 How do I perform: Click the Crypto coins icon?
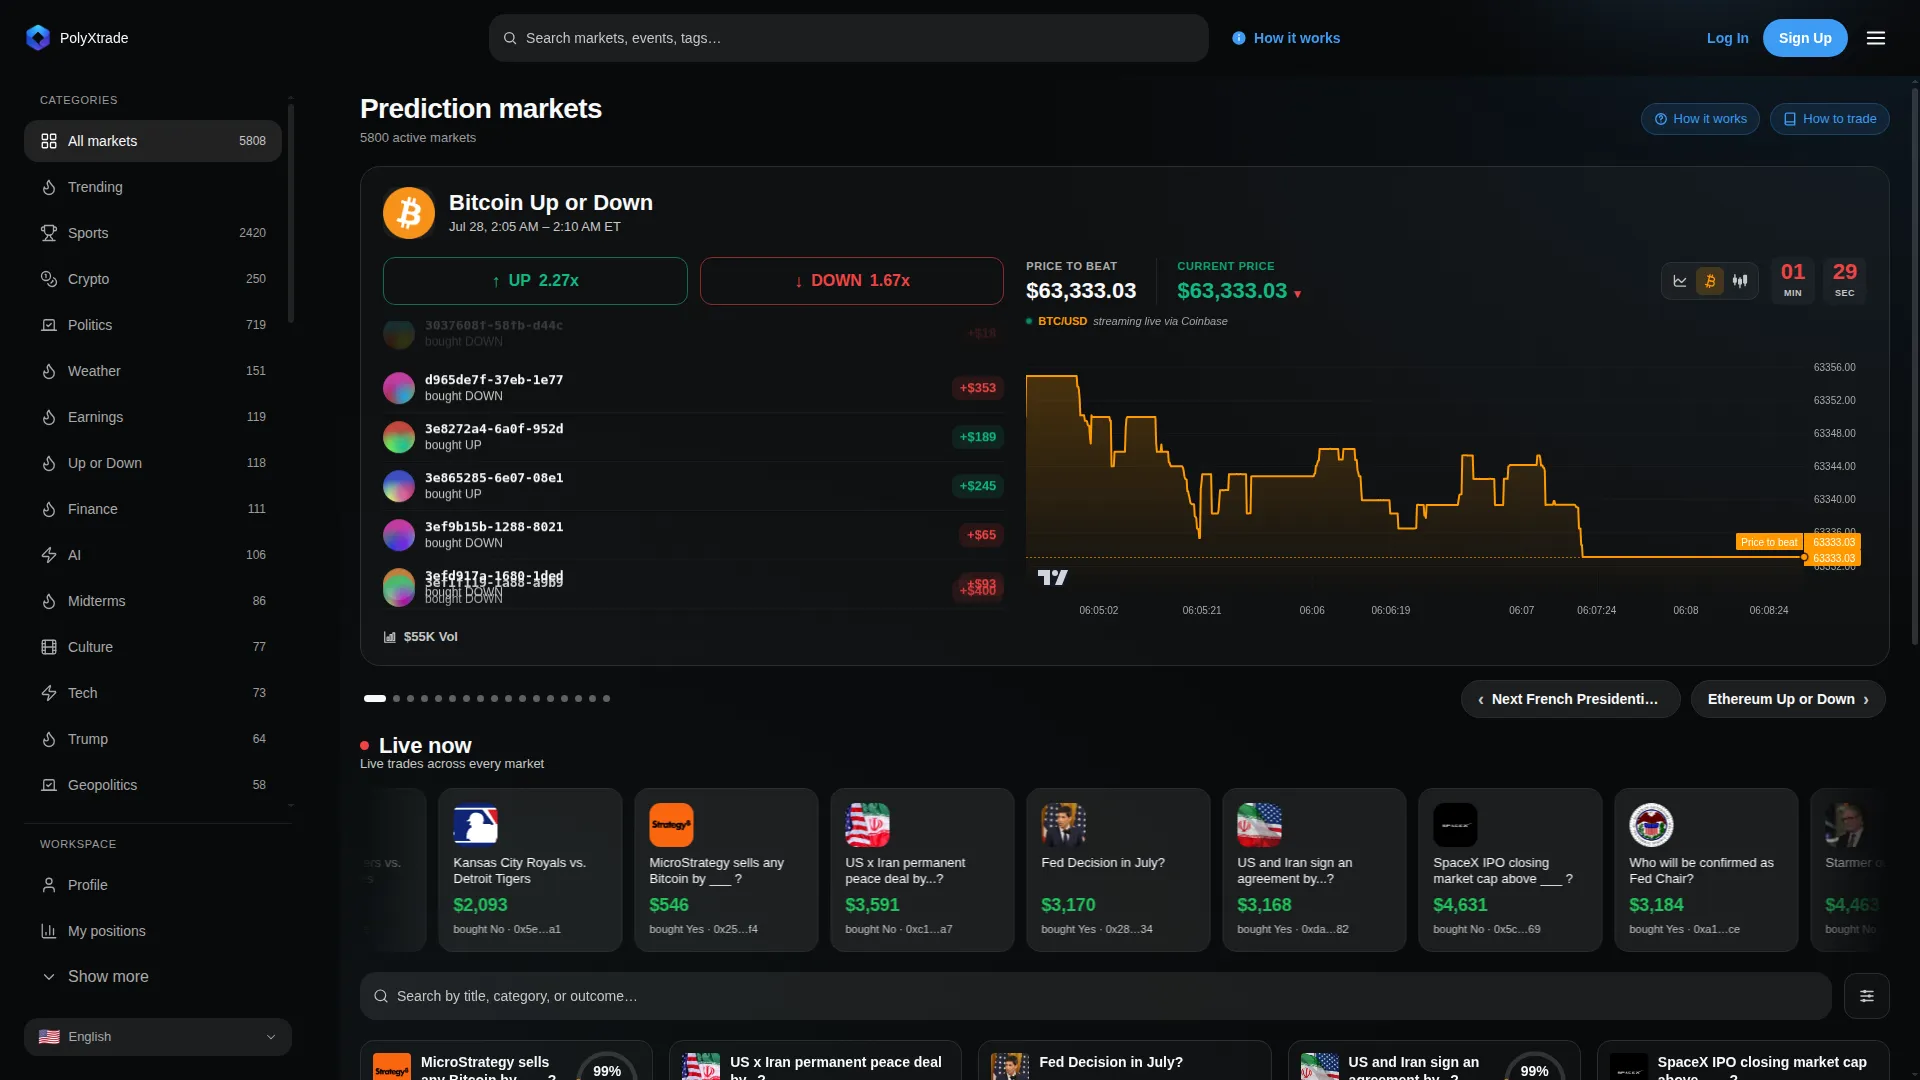pos(49,279)
